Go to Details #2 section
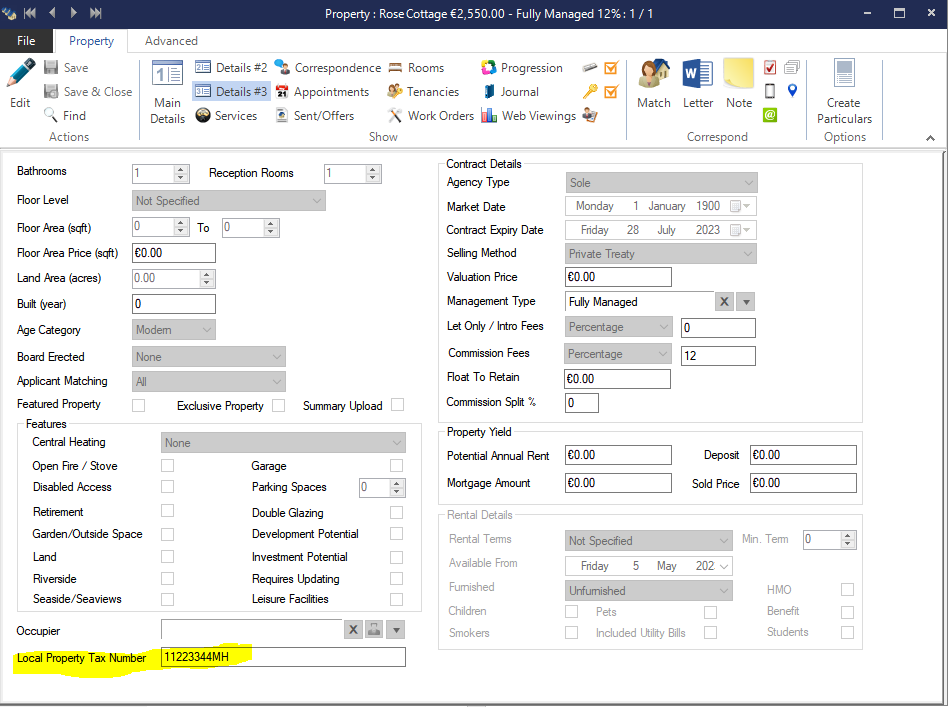Viewport: 948px width, 707px height. coord(232,68)
